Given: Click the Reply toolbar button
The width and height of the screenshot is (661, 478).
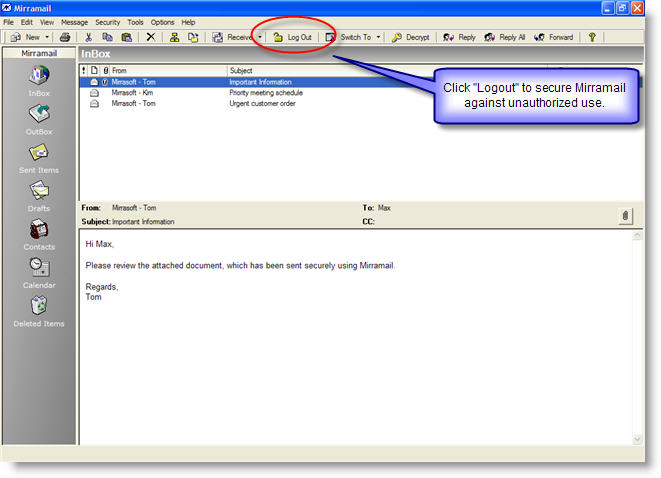Looking at the screenshot, I should pos(459,37).
